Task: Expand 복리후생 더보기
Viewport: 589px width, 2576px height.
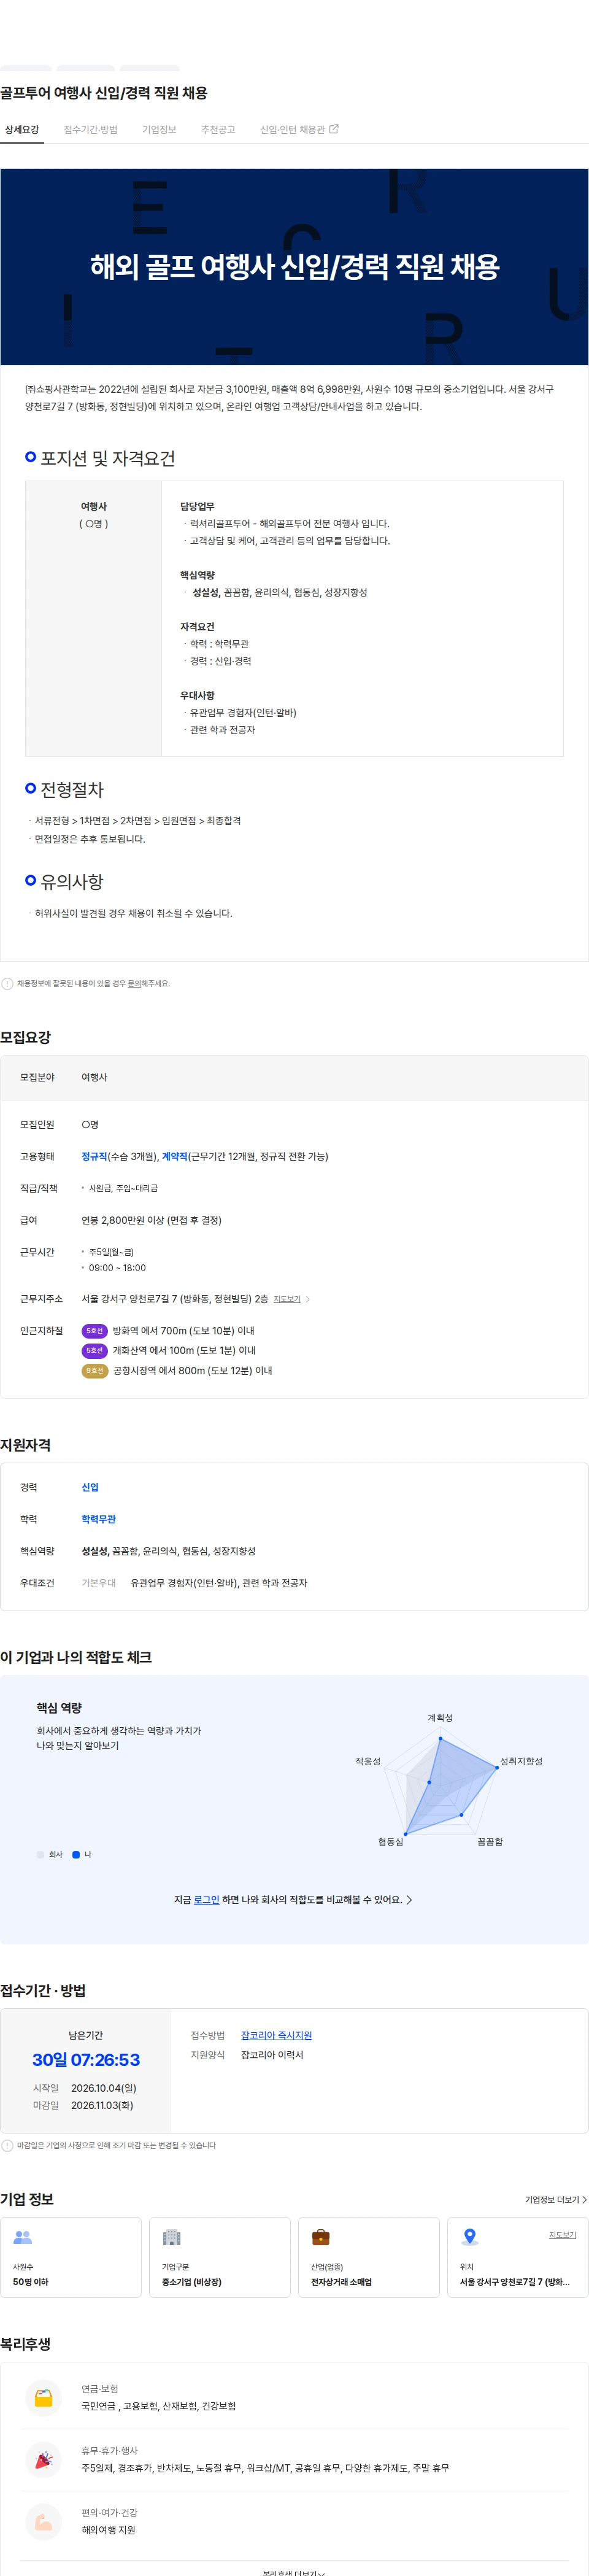Action: pyautogui.click(x=294, y=2572)
